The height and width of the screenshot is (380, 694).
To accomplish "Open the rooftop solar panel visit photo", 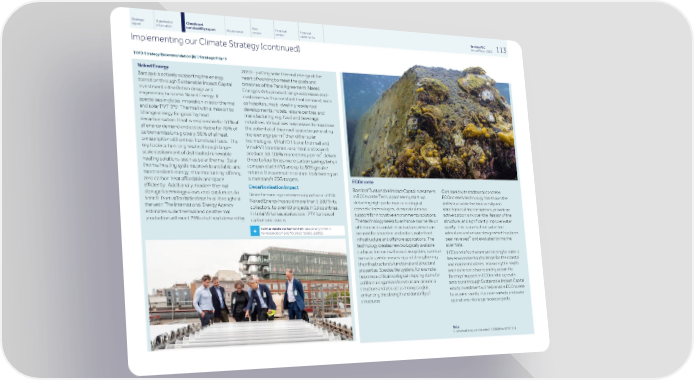I will (x=250, y=295).
